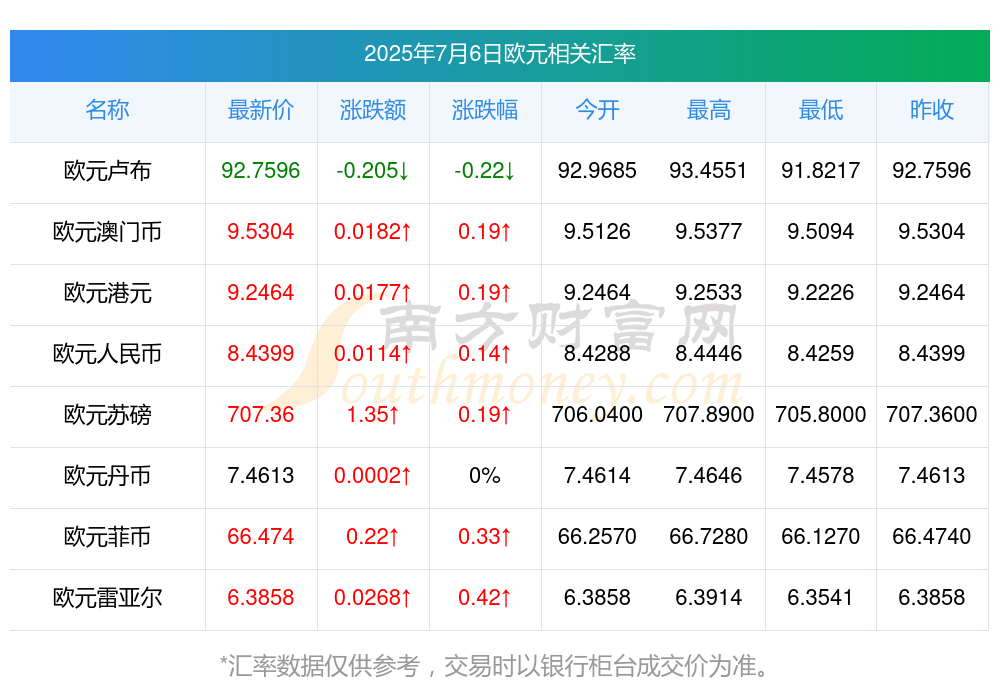
Task: Click the row name "欧元港元"
Action: 107,293
